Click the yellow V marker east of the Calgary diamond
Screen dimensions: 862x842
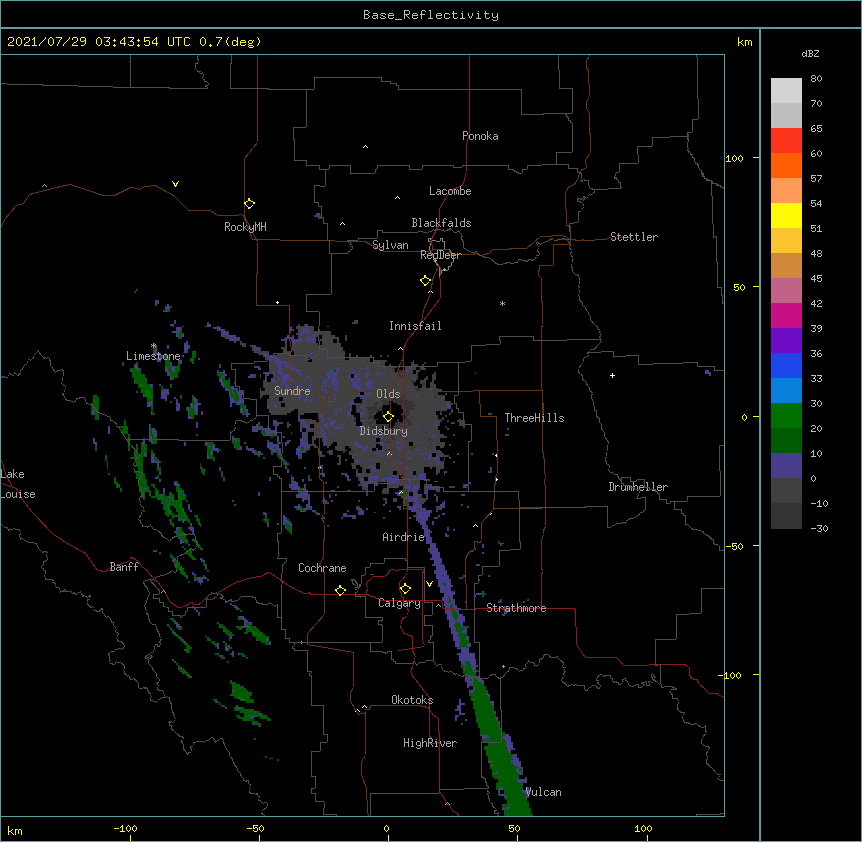429,584
